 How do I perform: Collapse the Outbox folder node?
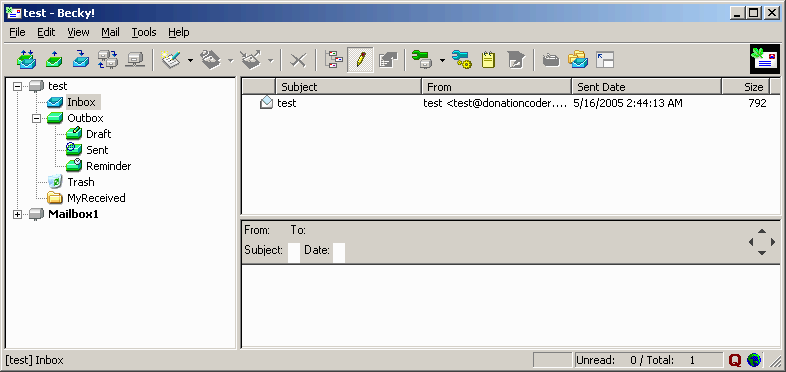coord(37,118)
